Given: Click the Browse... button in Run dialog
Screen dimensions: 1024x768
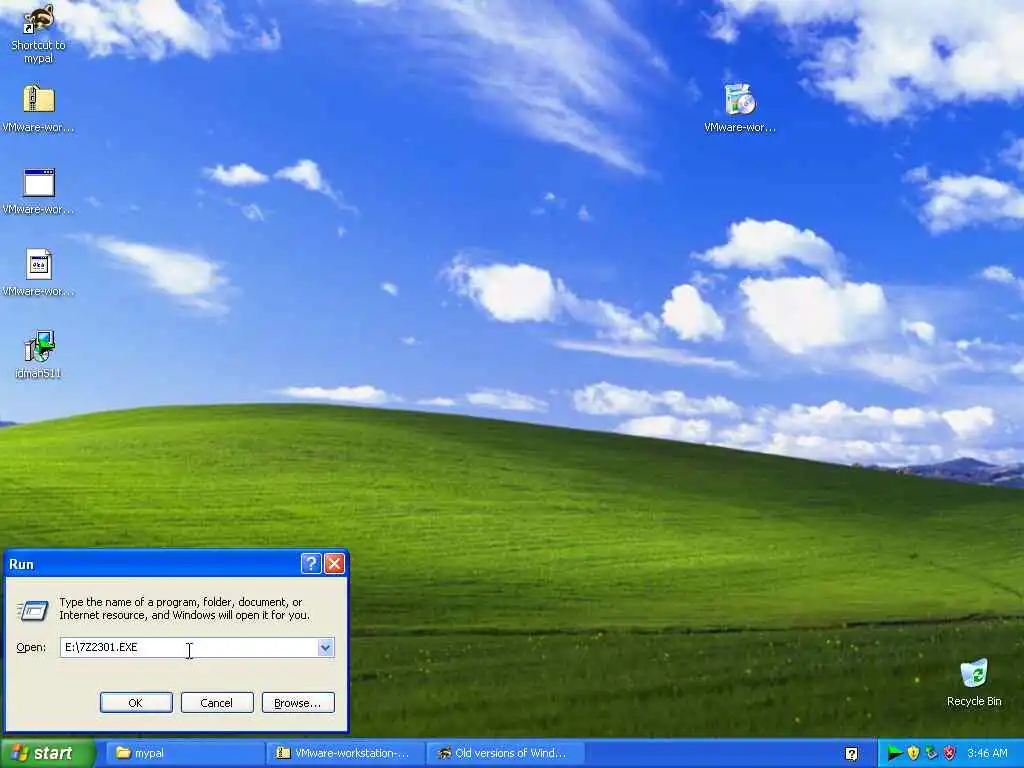Looking at the screenshot, I should click(298, 703).
